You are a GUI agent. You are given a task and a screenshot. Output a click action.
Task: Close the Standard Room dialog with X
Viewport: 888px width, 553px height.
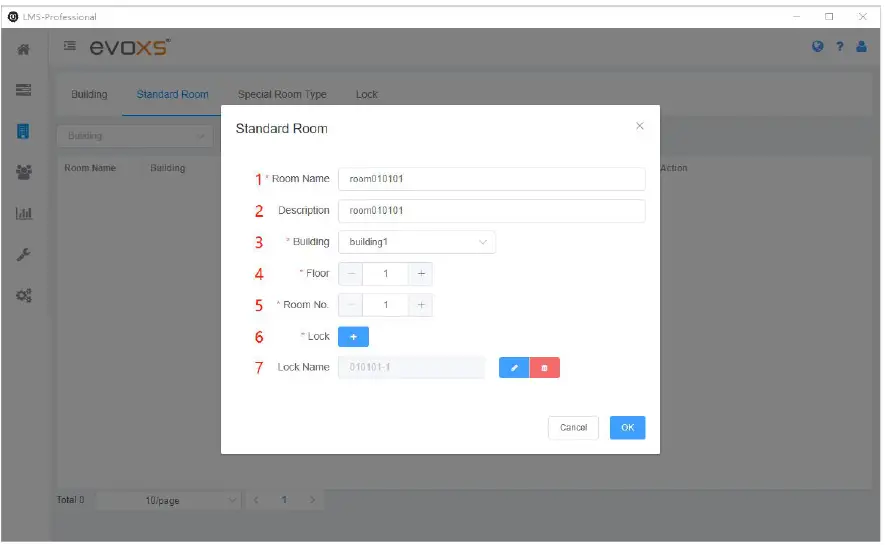(639, 126)
